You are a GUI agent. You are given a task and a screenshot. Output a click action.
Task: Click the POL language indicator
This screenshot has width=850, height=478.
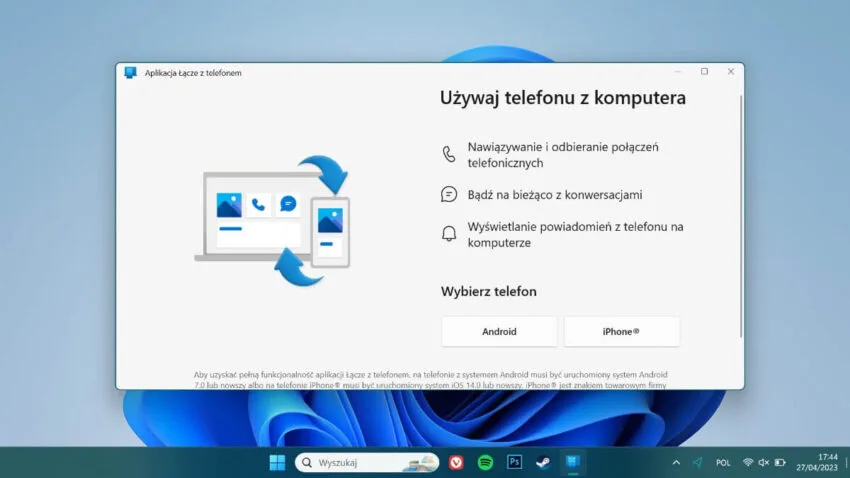click(x=723, y=463)
